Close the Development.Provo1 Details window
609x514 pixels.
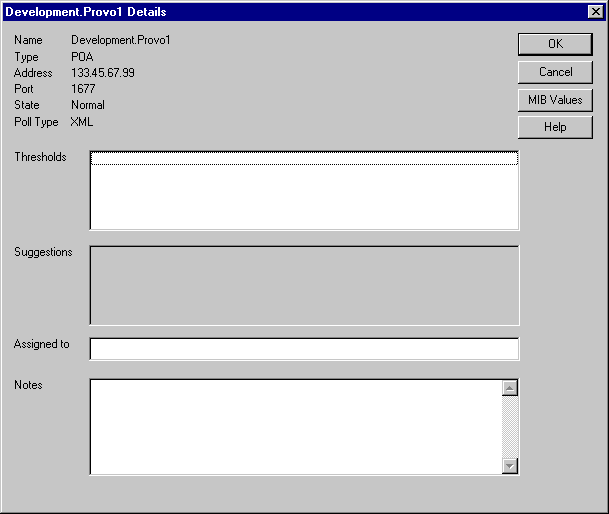coord(595,12)
